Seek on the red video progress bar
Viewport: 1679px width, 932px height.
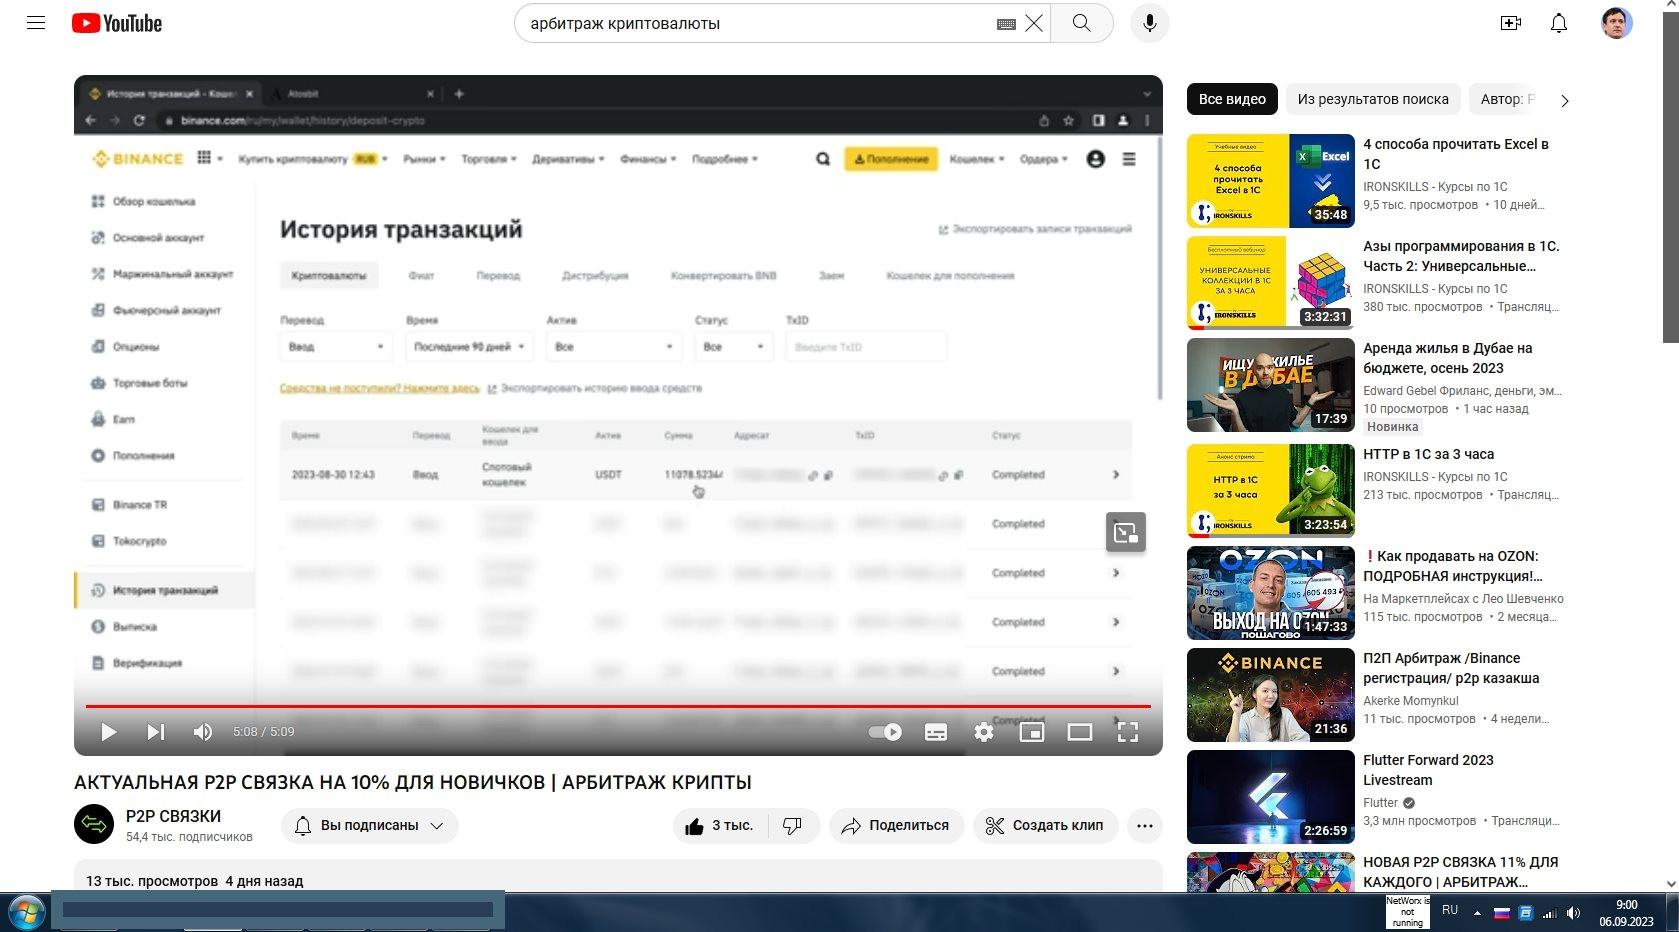click(618, 706)
